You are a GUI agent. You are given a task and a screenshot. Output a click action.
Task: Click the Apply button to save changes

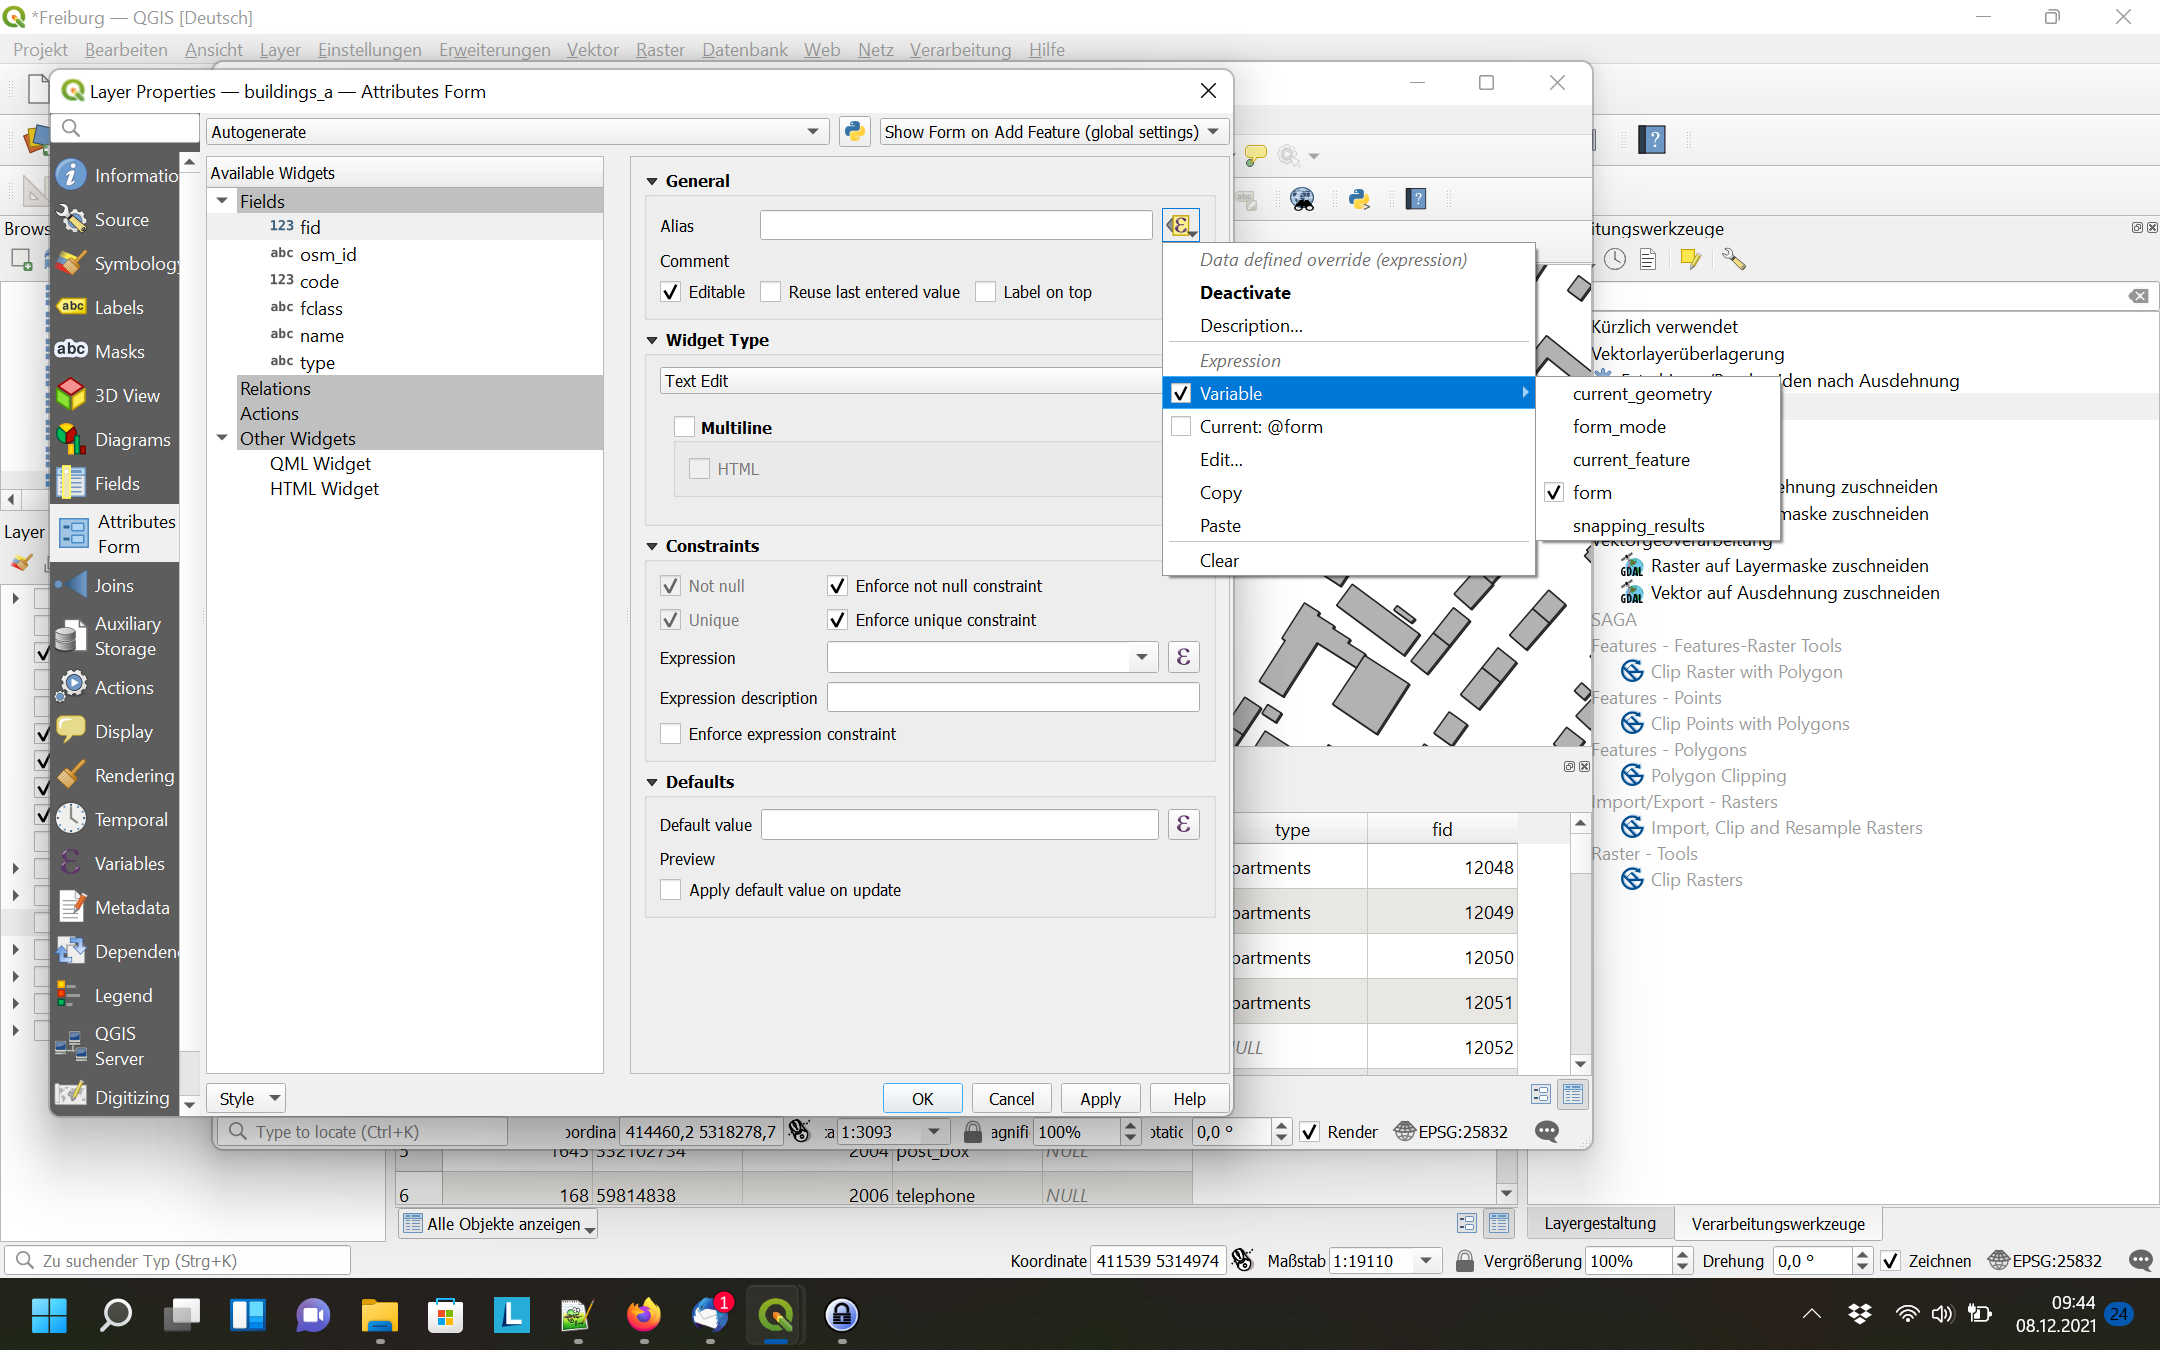[1099, 1098]
